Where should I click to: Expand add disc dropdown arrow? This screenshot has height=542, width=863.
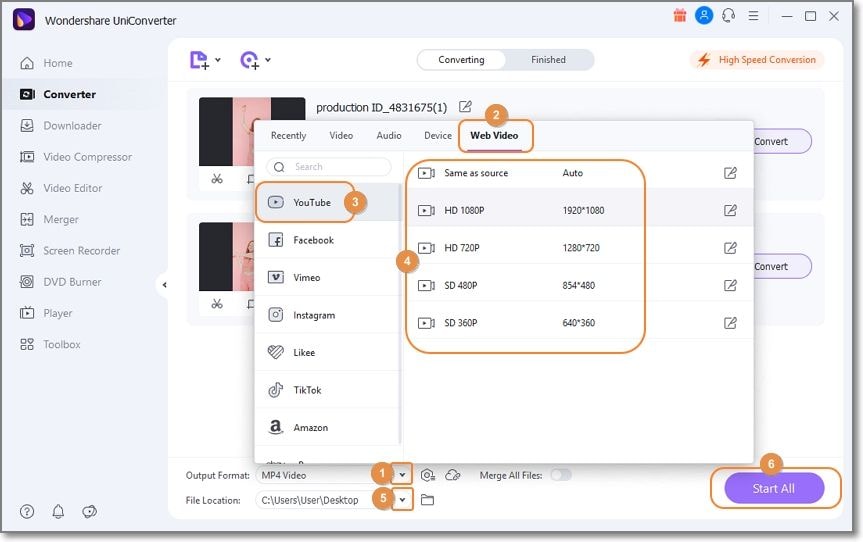coord(268,60)
